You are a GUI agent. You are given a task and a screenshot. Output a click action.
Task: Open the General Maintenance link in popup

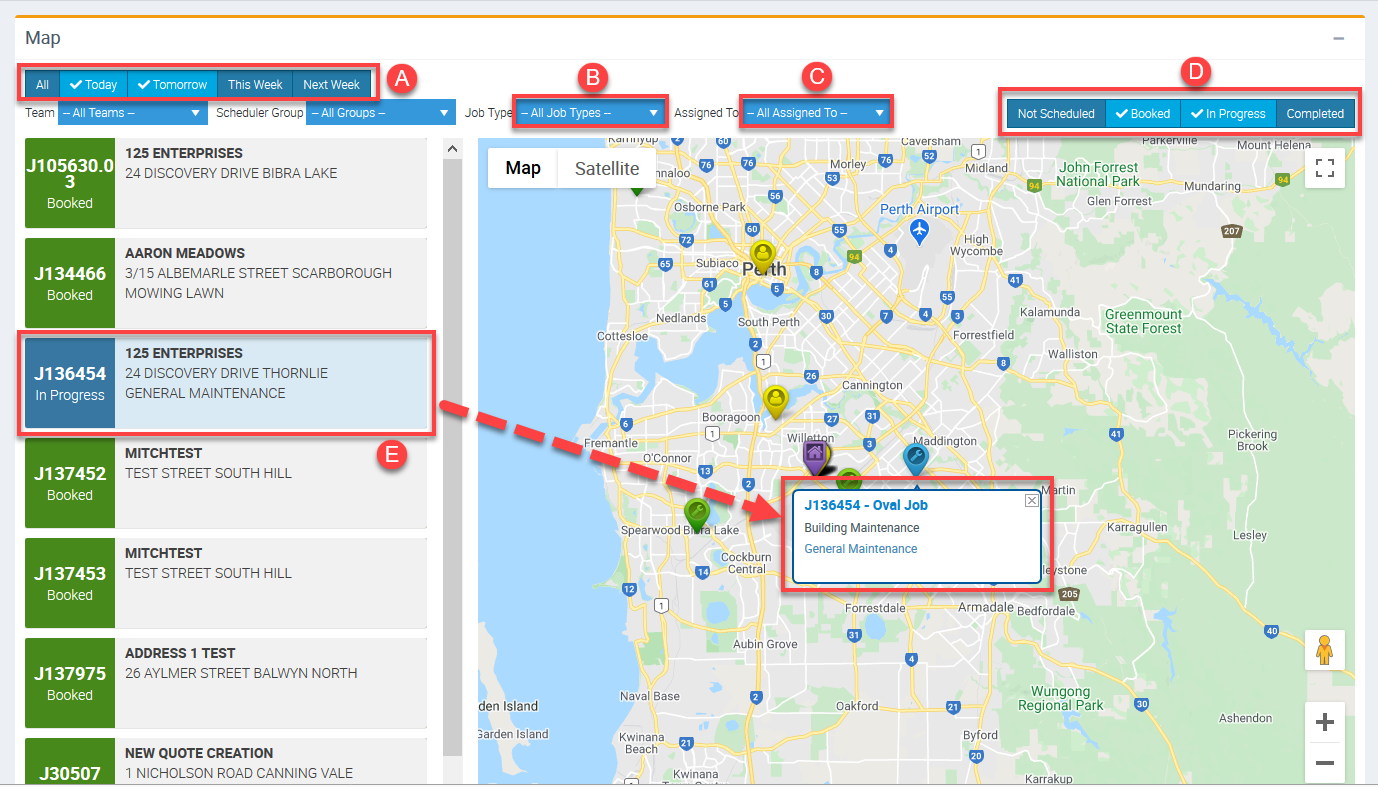click(860, 549)
